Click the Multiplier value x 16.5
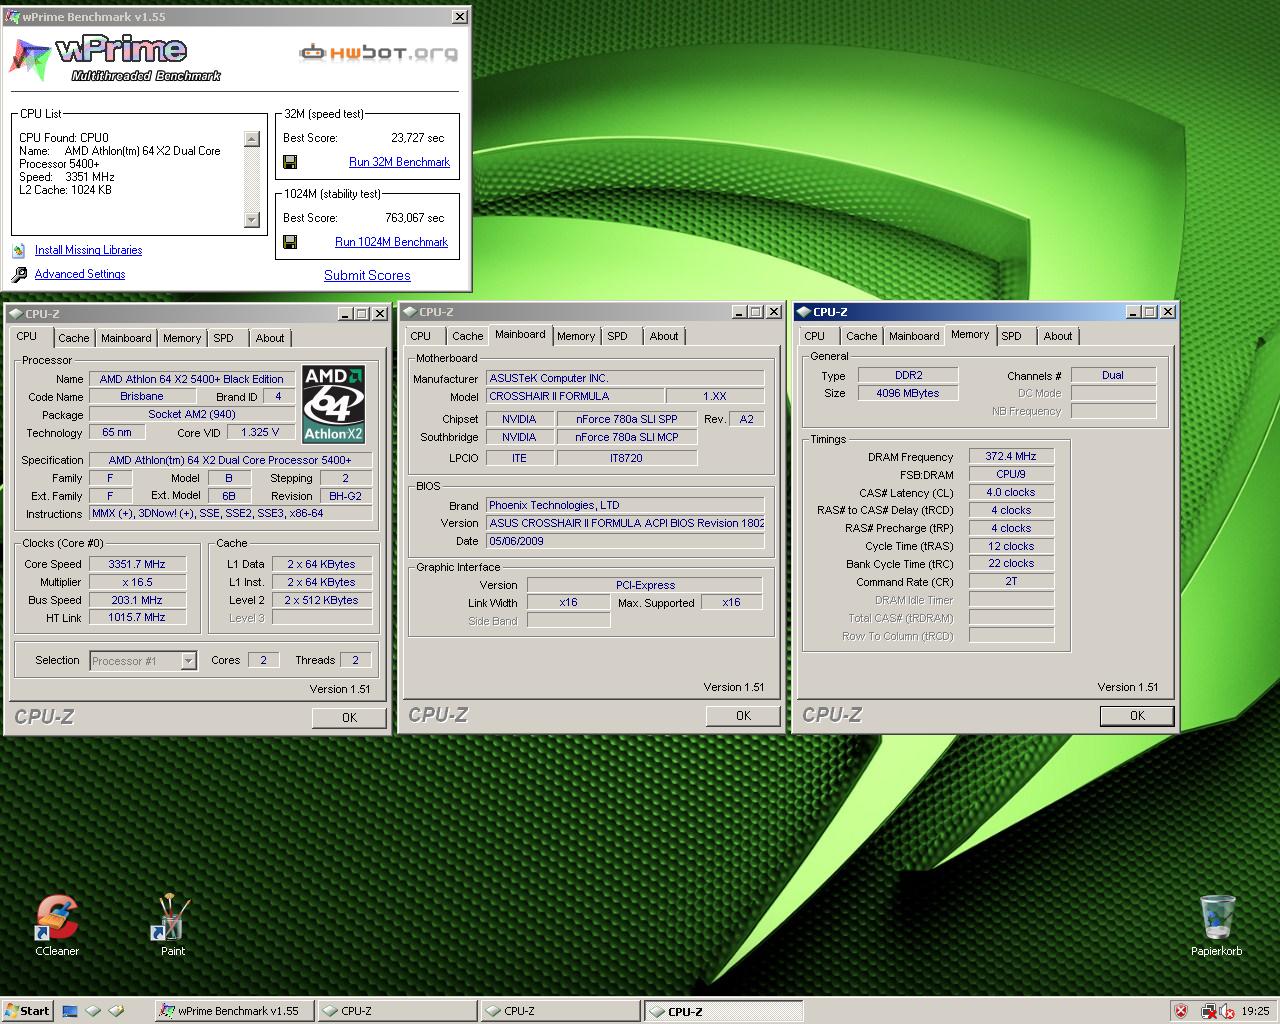 (x=137, y=582)
